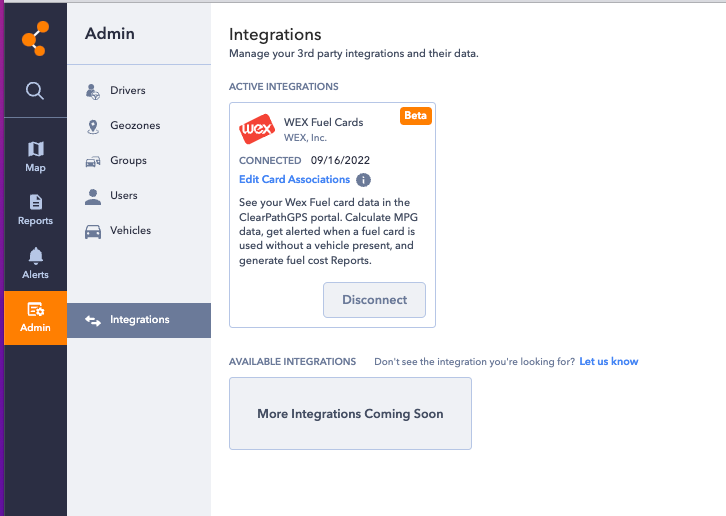Click the Drivers person icon
The height and width of the screenshot is (516, 726).
pos(93,91)
